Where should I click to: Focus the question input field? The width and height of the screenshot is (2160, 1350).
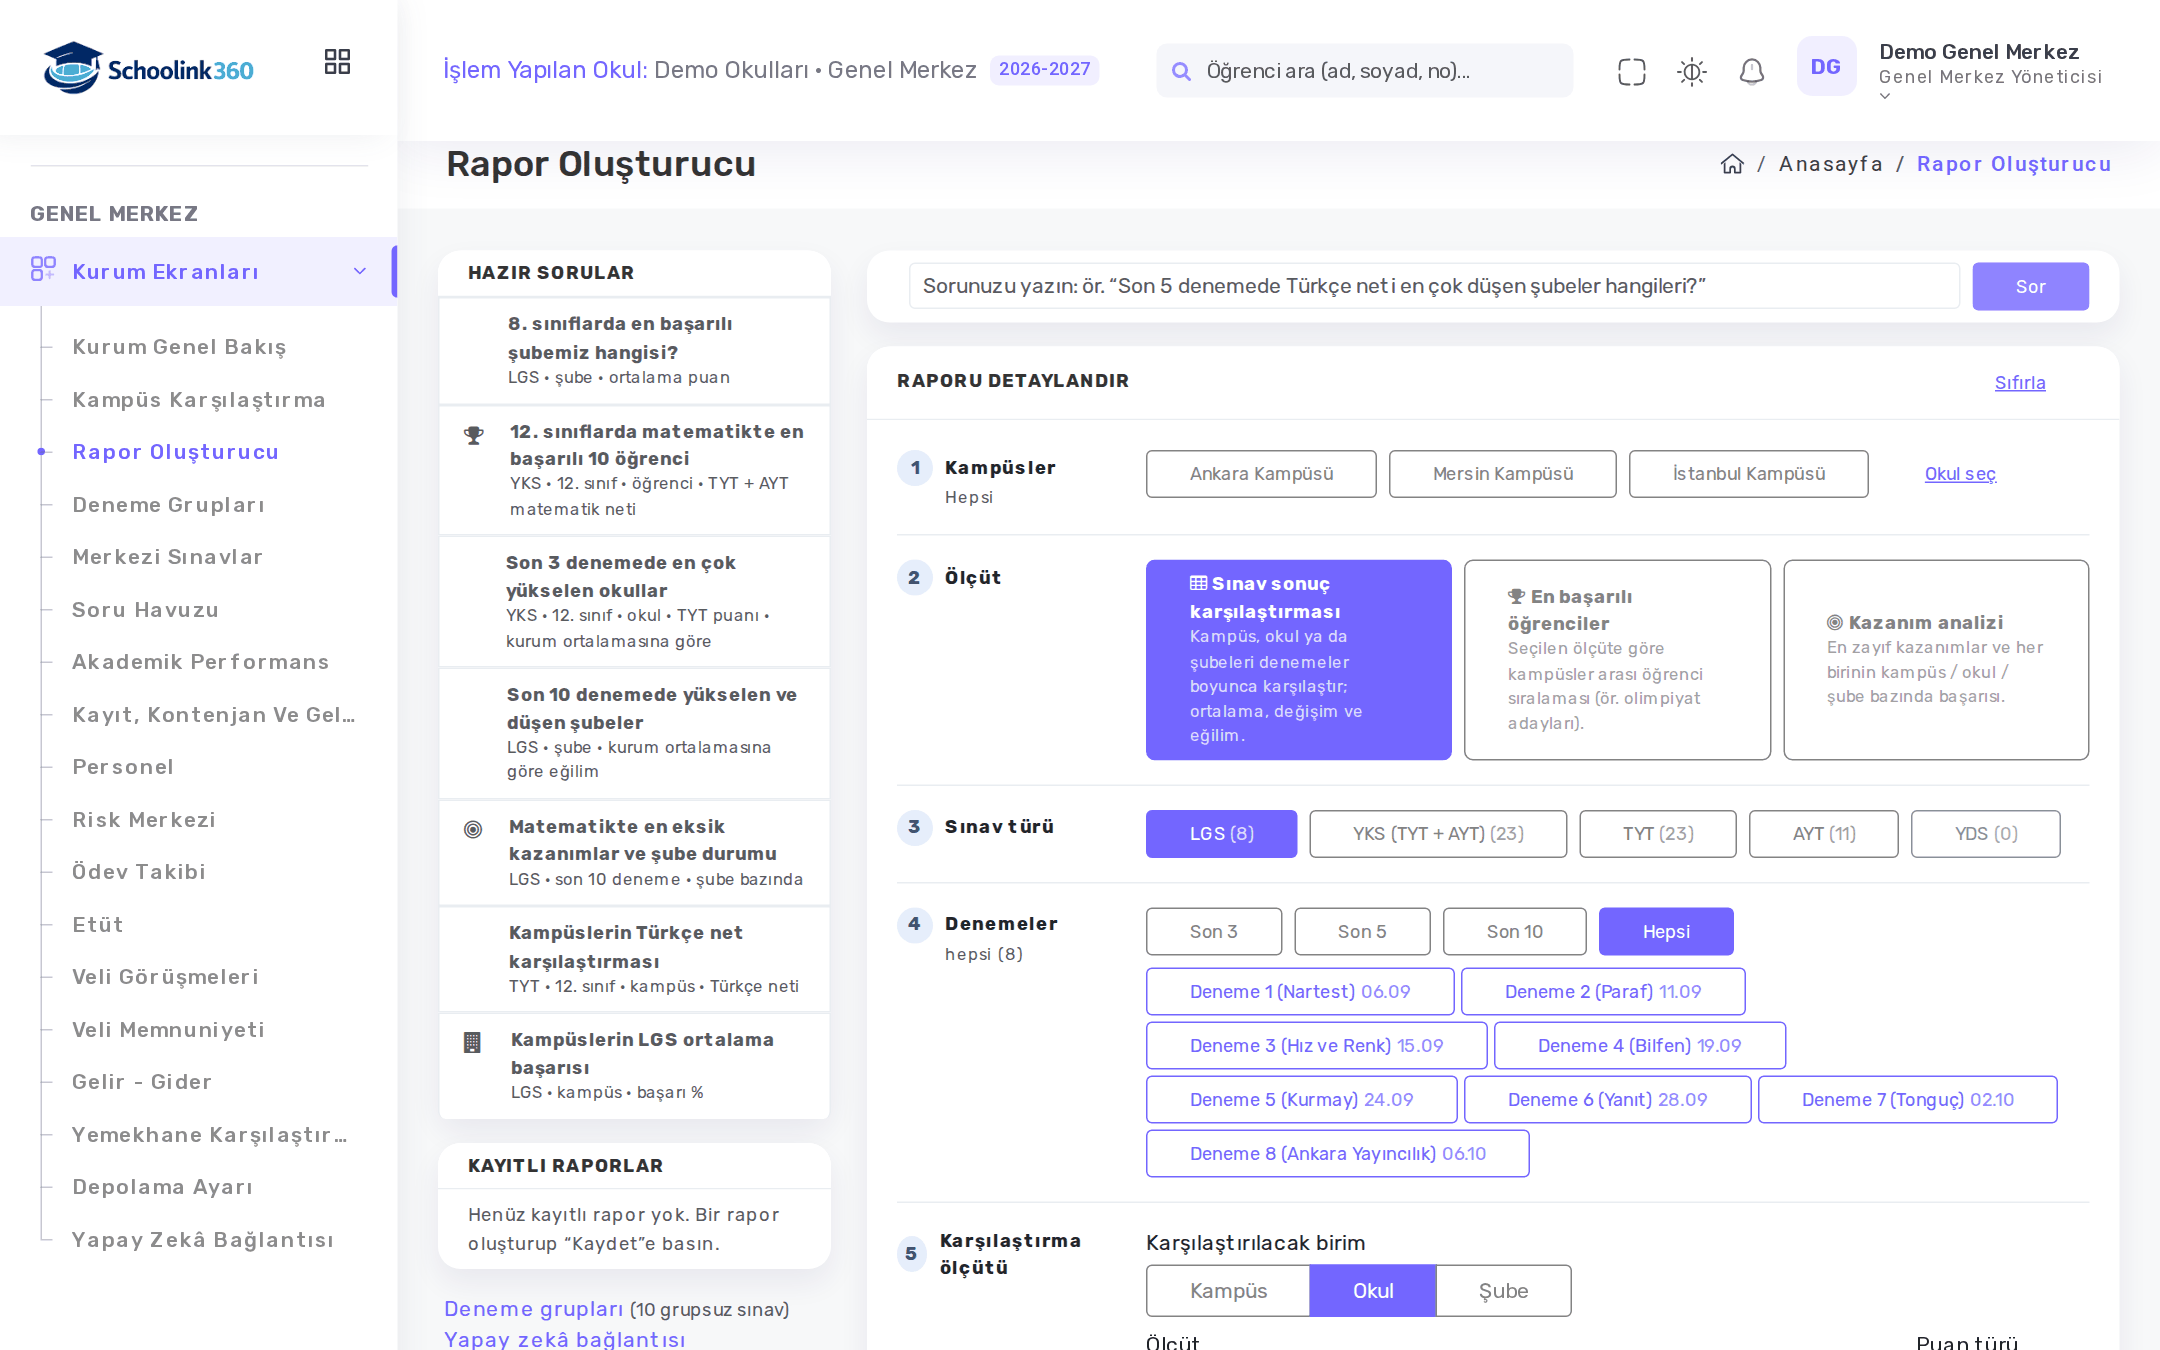tap(1433, 286)
